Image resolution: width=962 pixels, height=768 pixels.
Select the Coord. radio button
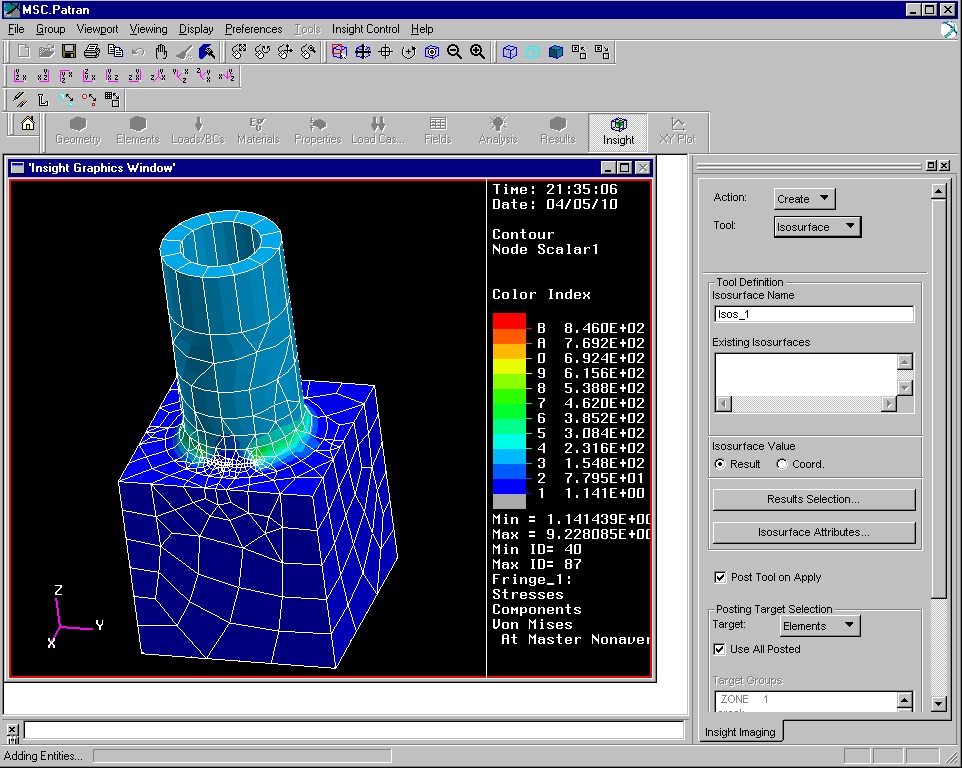click(x=782, y=464)
